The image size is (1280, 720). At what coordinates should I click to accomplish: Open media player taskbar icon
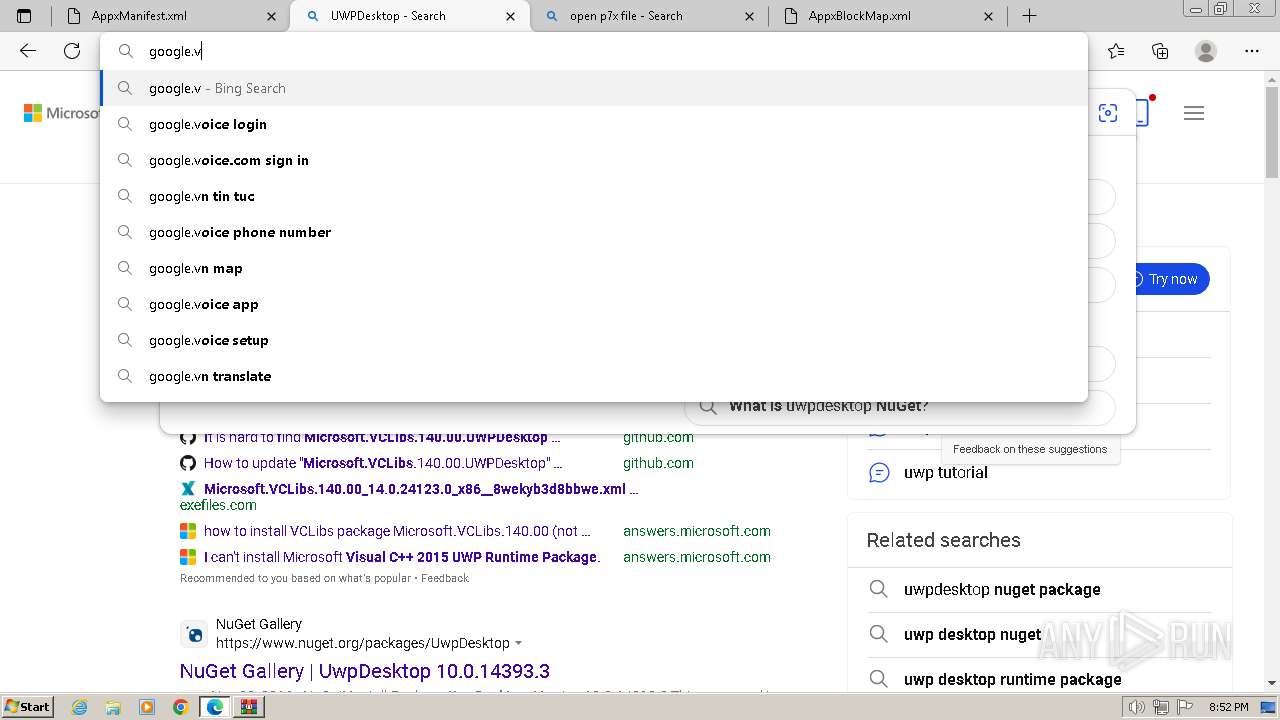(x=146, y=707)
